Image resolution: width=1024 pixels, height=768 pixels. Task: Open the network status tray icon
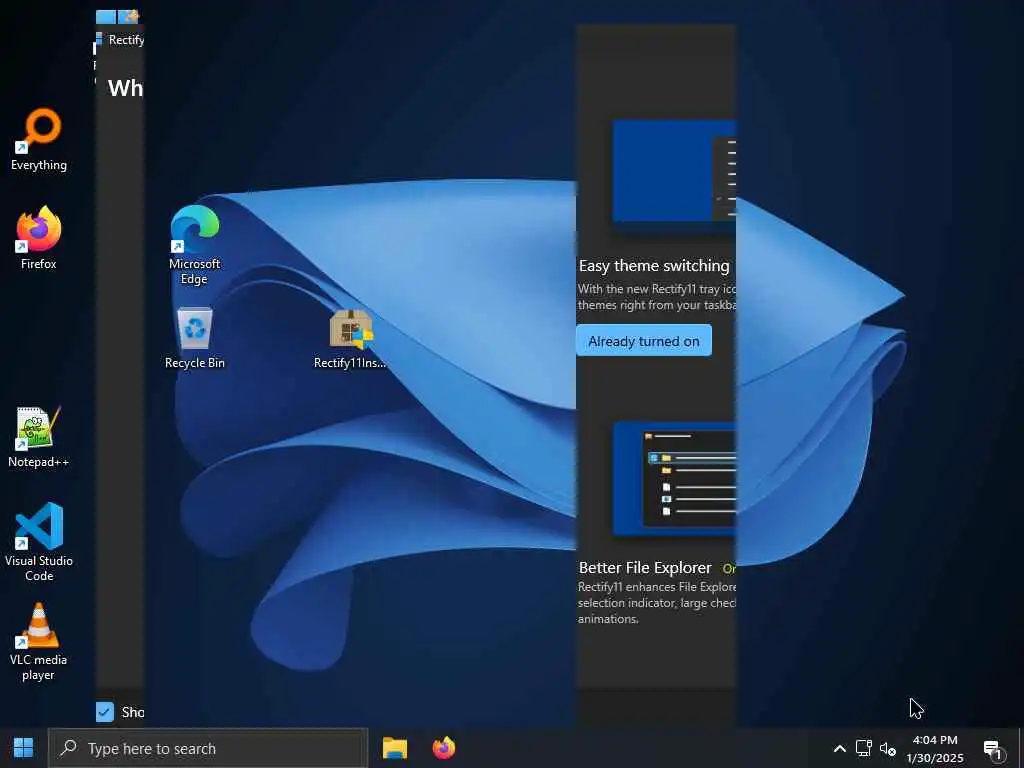tap(864, 748)
